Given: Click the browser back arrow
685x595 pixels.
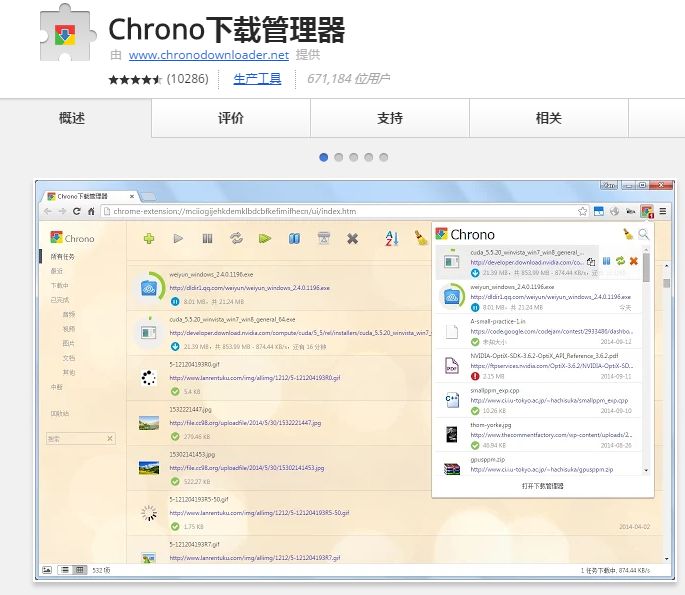Looking at the screenshot, I should pos(48,211).
